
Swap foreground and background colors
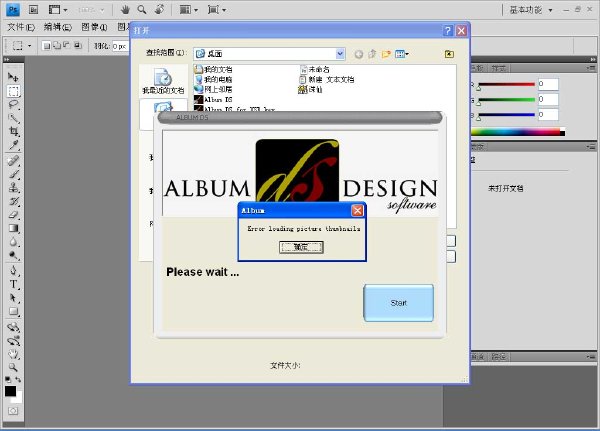18,379
